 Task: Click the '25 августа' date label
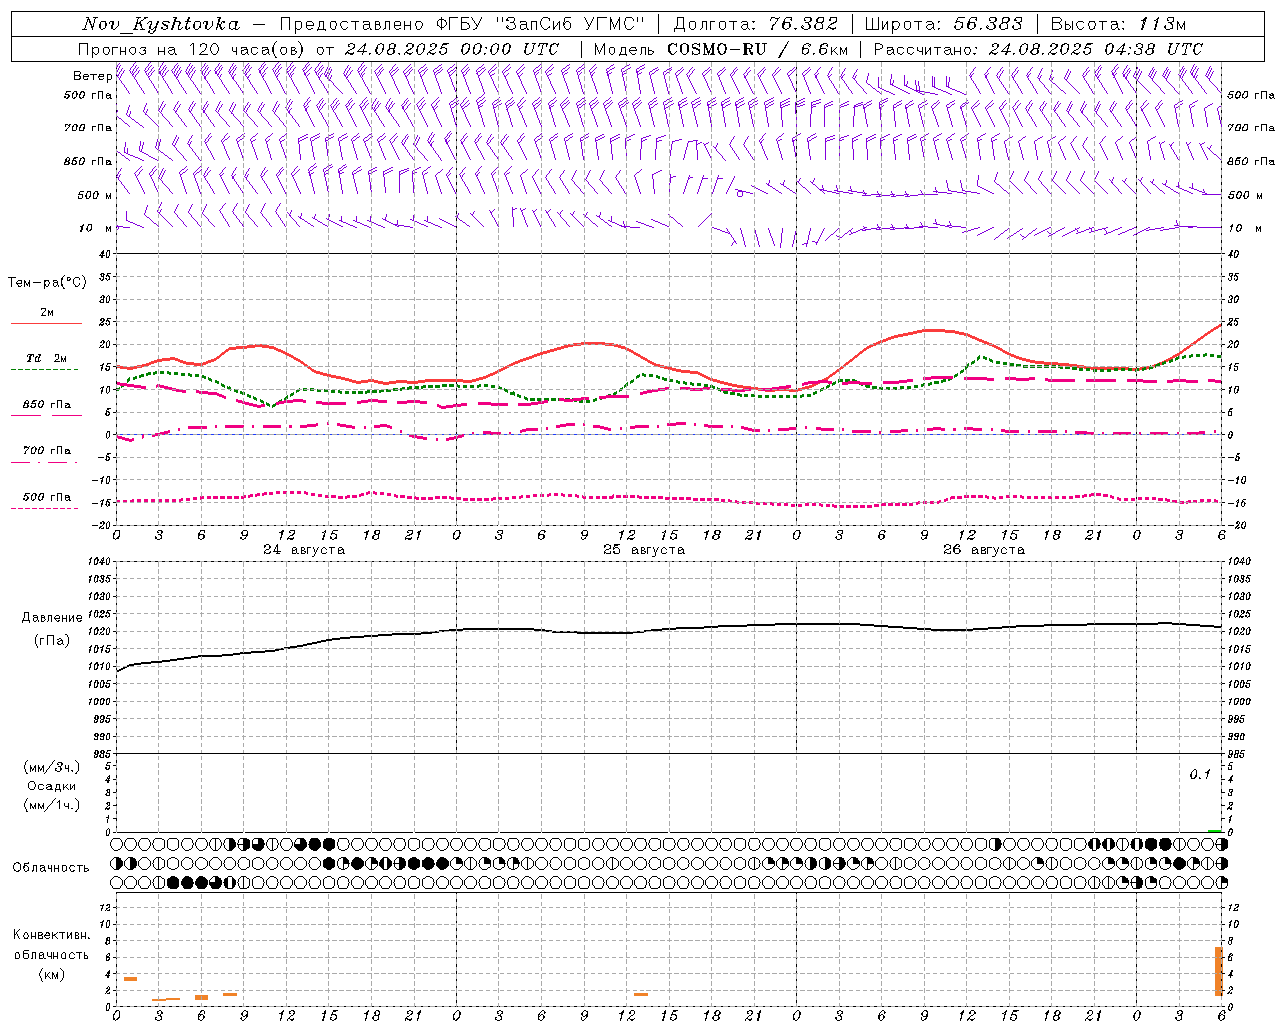point(644,550)
